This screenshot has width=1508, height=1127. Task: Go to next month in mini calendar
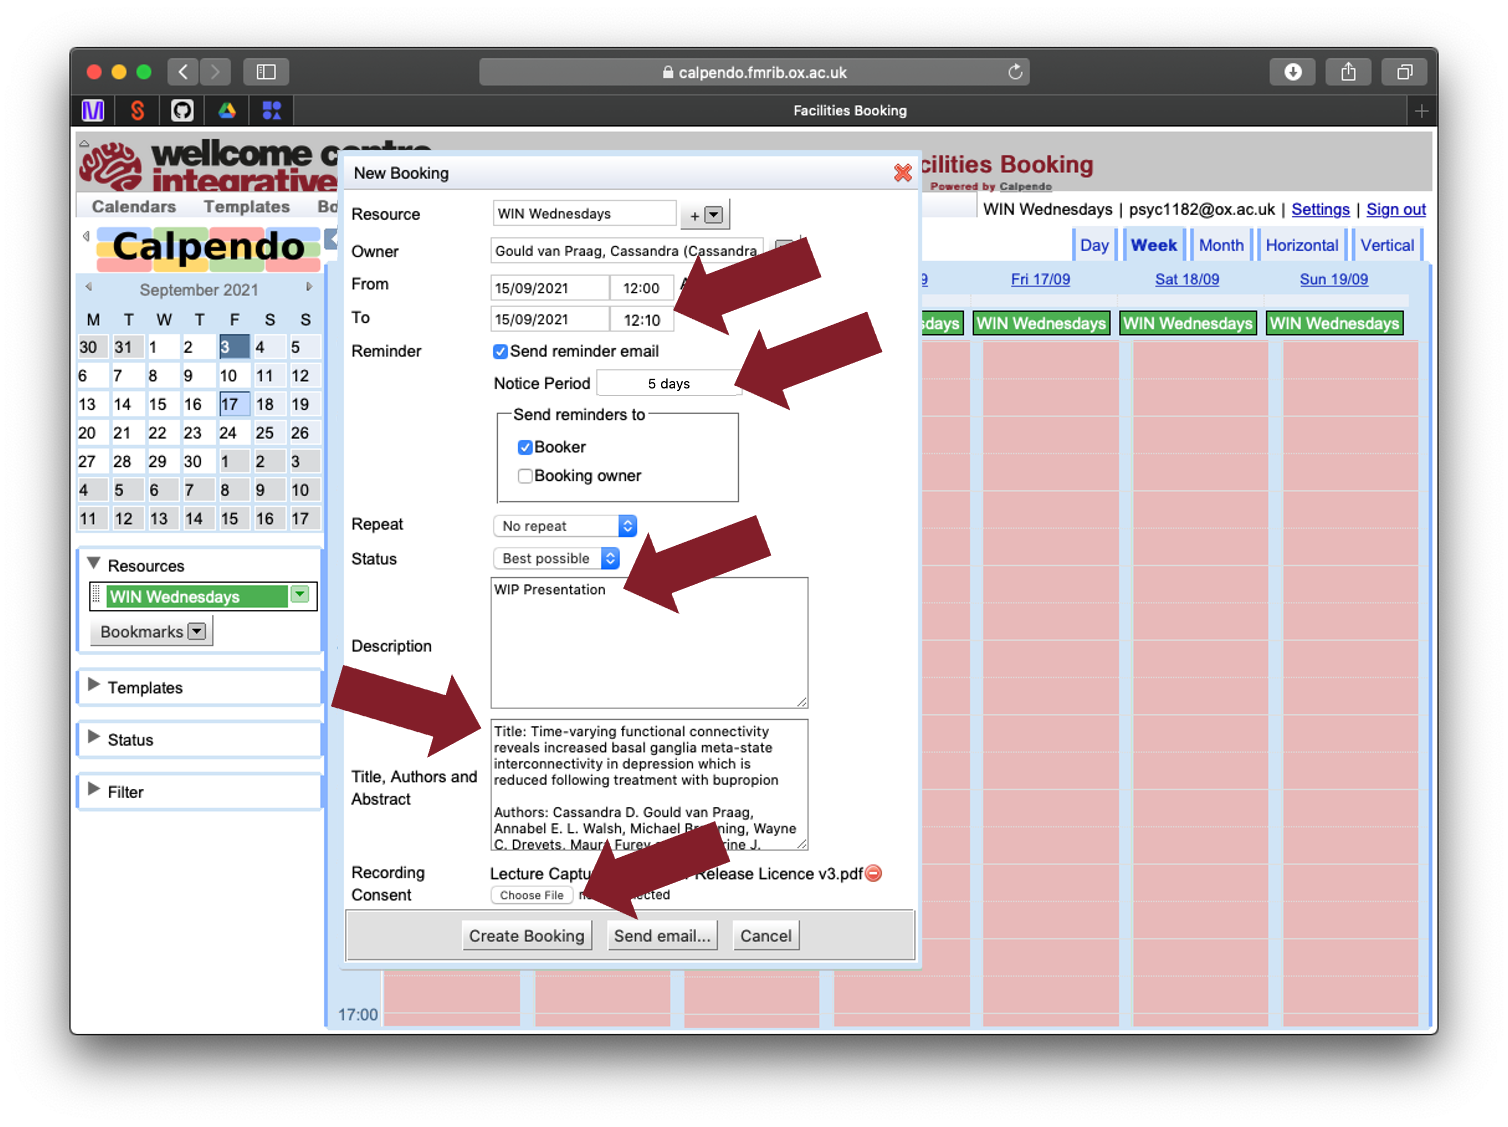point(309,287)
